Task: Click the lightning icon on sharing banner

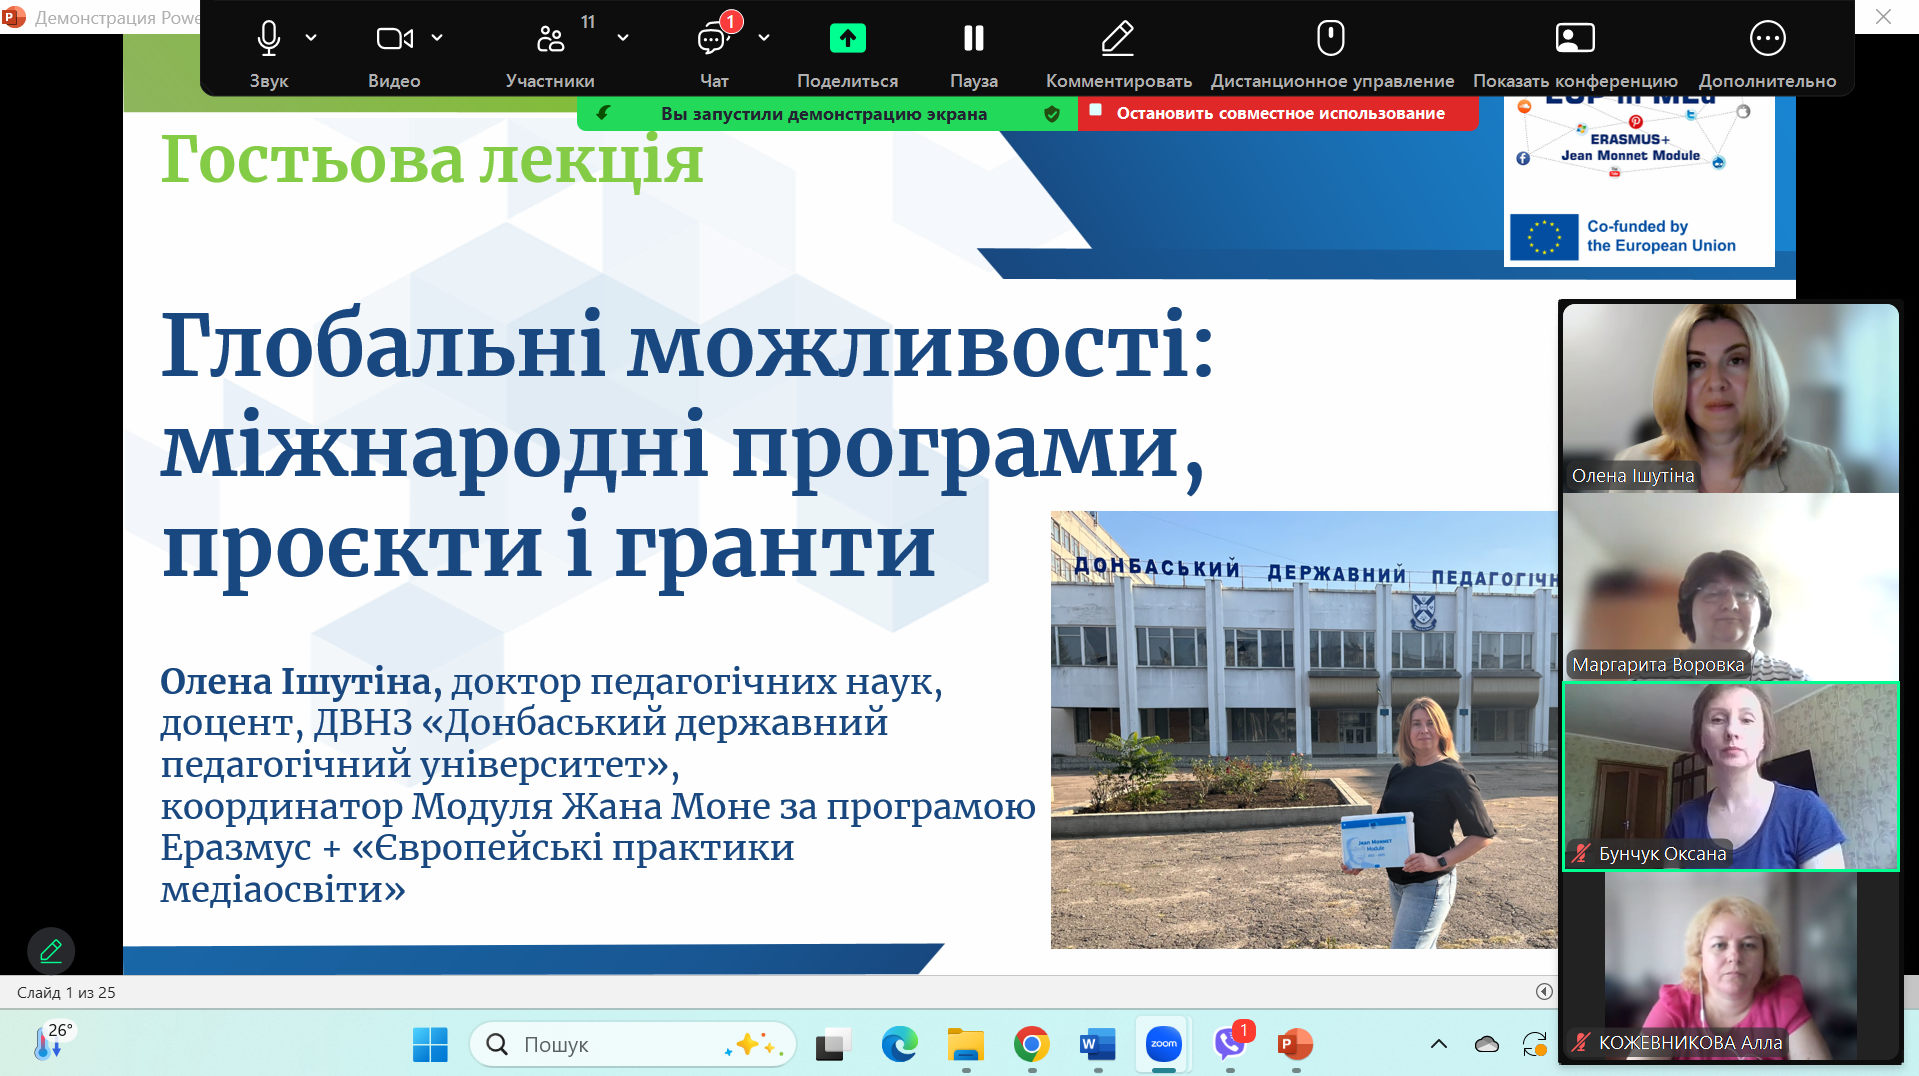Action: [x=603, y=113]
